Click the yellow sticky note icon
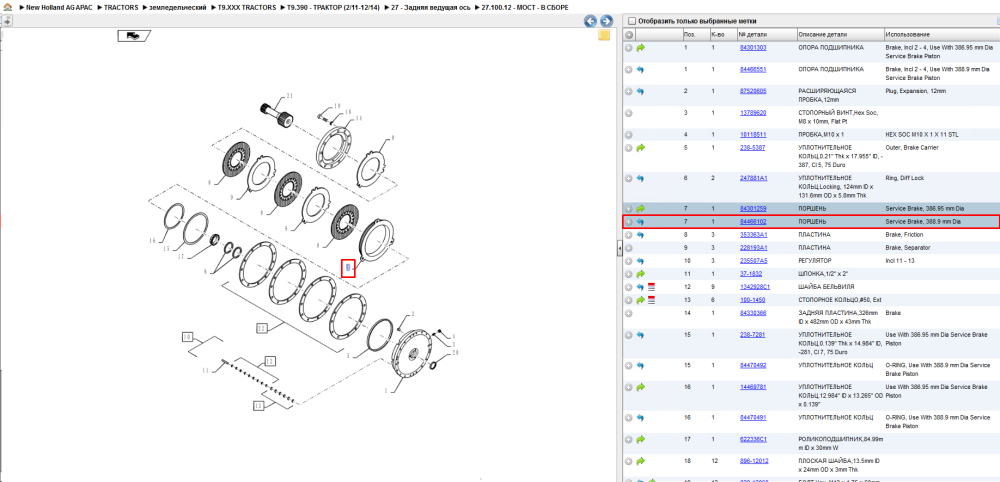The width and height of the screenshot is (1000, 482). click(603, 35)
